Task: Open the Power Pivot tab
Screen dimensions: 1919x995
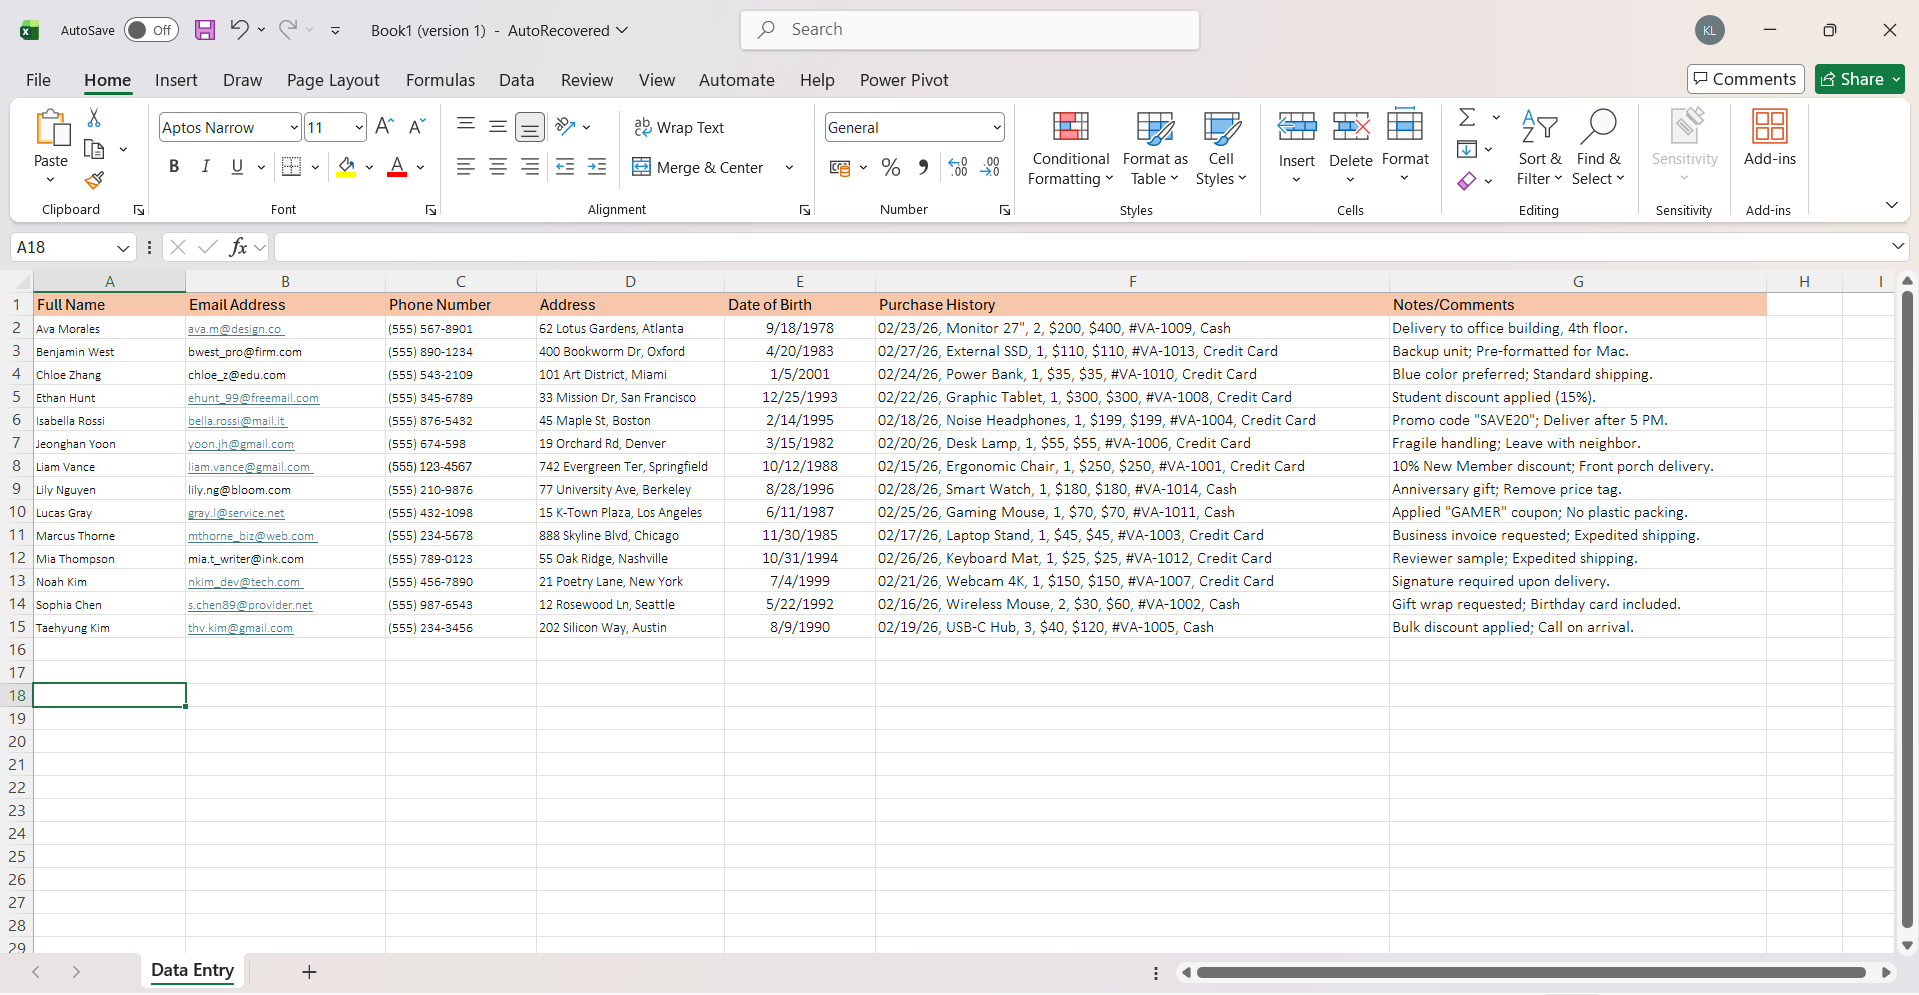Action: (904, 80)
